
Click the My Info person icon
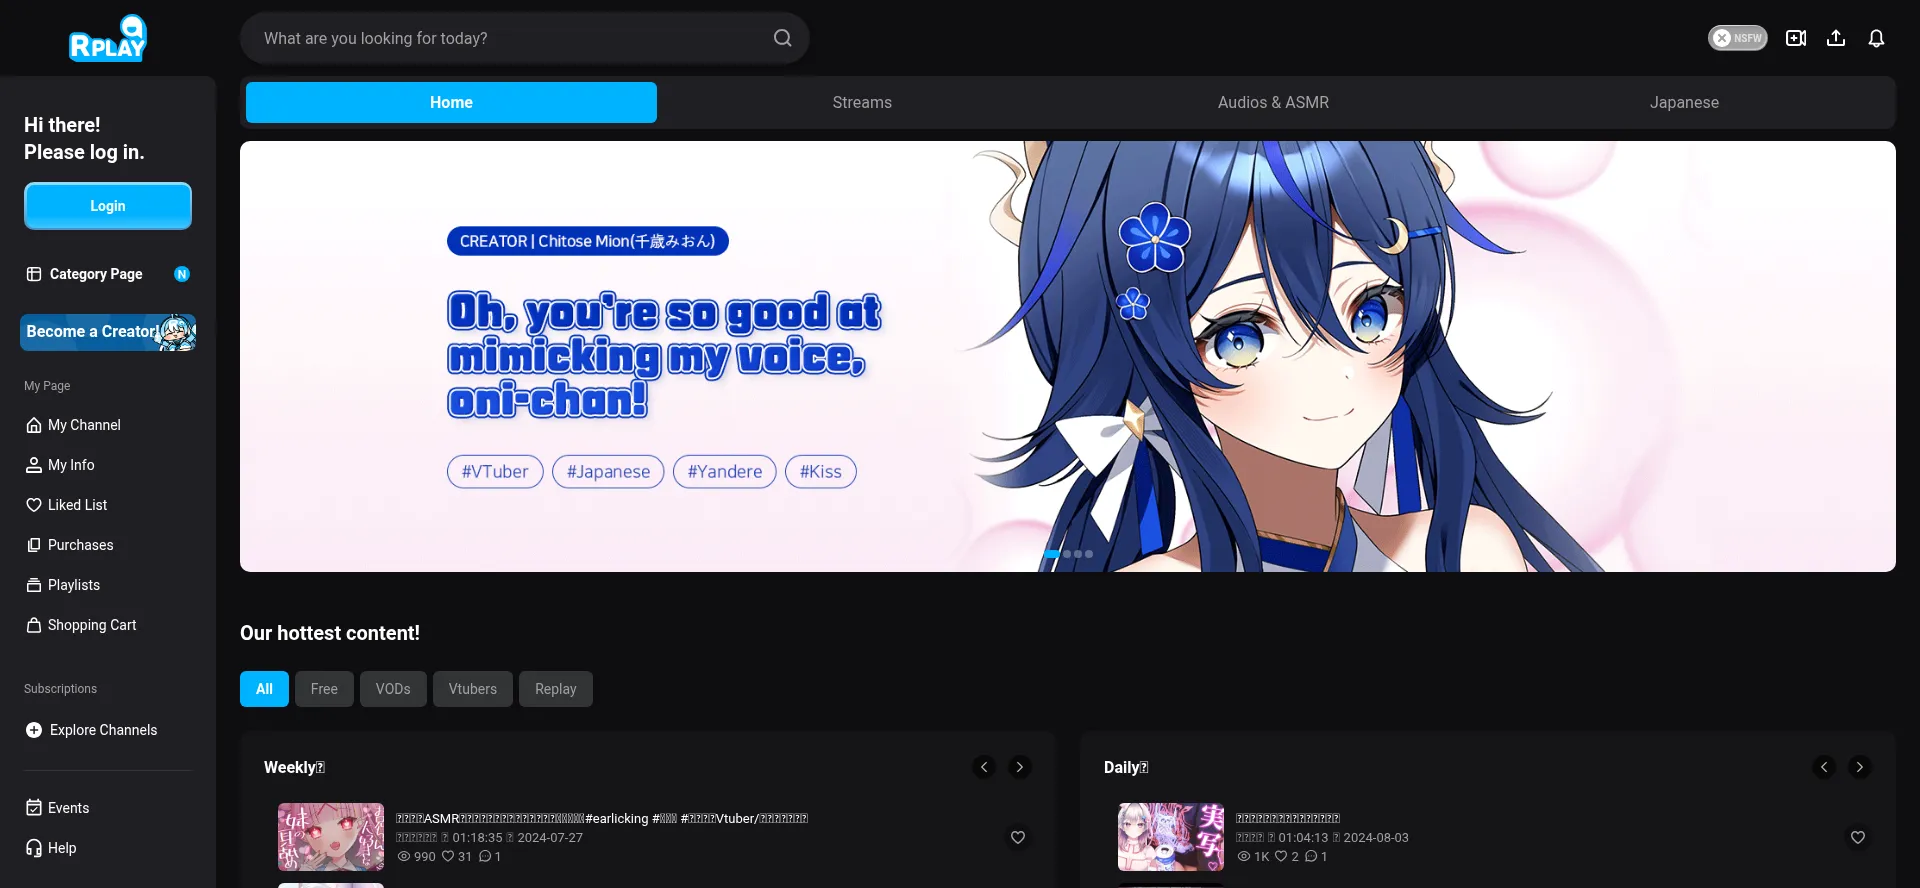(x=34, y=465)
